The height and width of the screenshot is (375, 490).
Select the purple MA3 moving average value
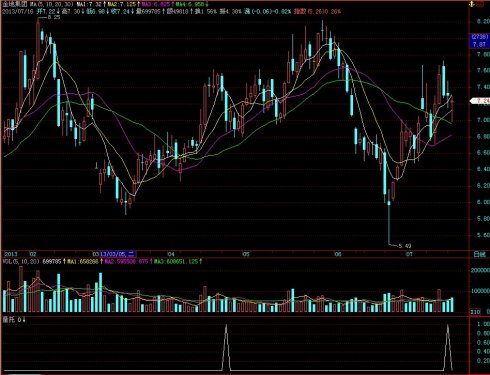157,5
